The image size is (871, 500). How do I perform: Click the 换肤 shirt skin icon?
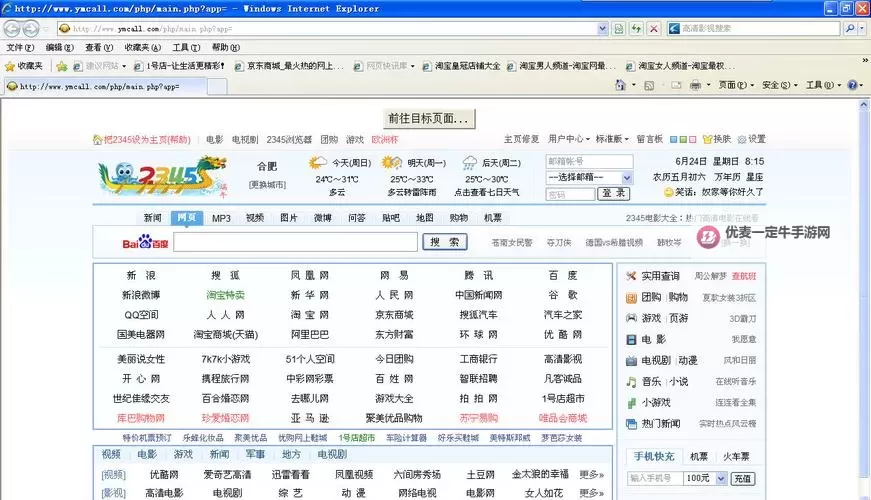[707, 139]
